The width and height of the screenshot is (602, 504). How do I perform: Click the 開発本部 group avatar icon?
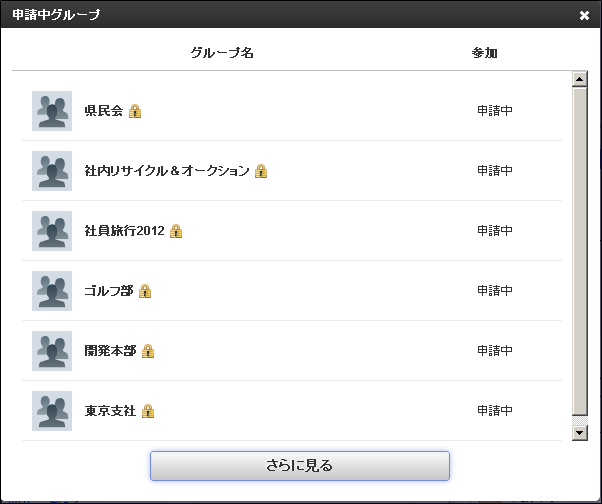click(x=52, y=351)
